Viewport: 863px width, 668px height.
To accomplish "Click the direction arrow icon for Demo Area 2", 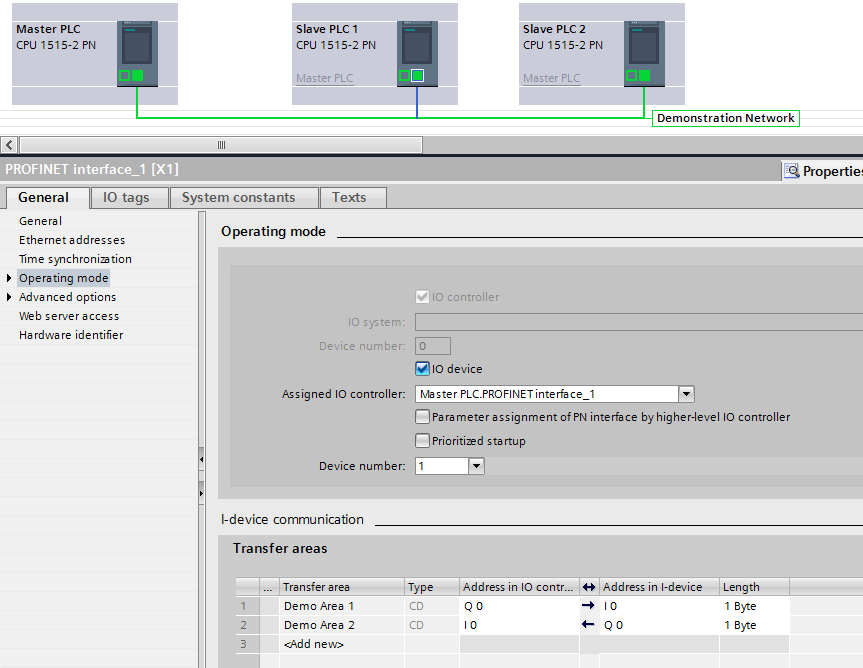I will 588,625.
